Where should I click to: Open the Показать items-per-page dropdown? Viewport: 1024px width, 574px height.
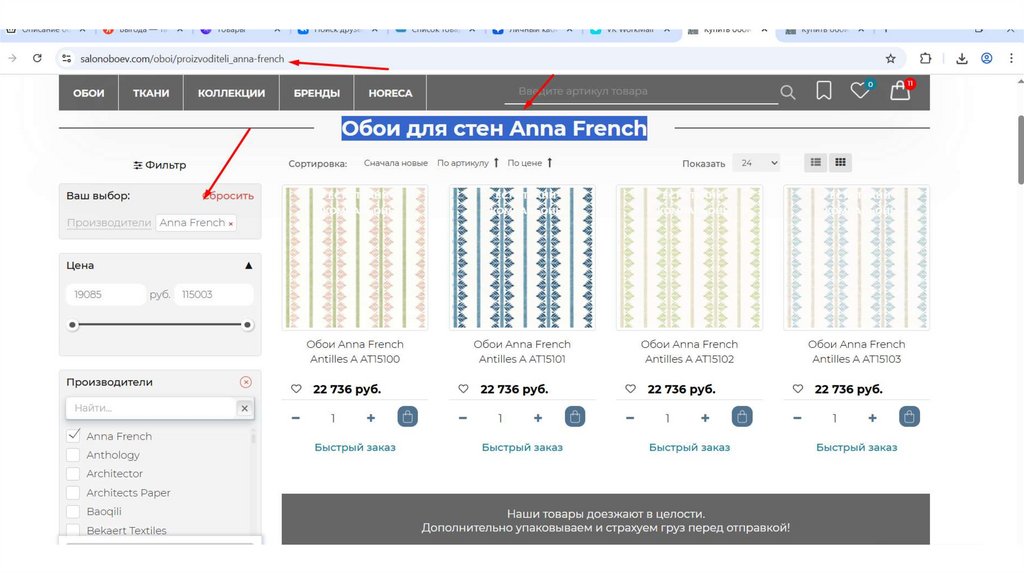(756, 163)
